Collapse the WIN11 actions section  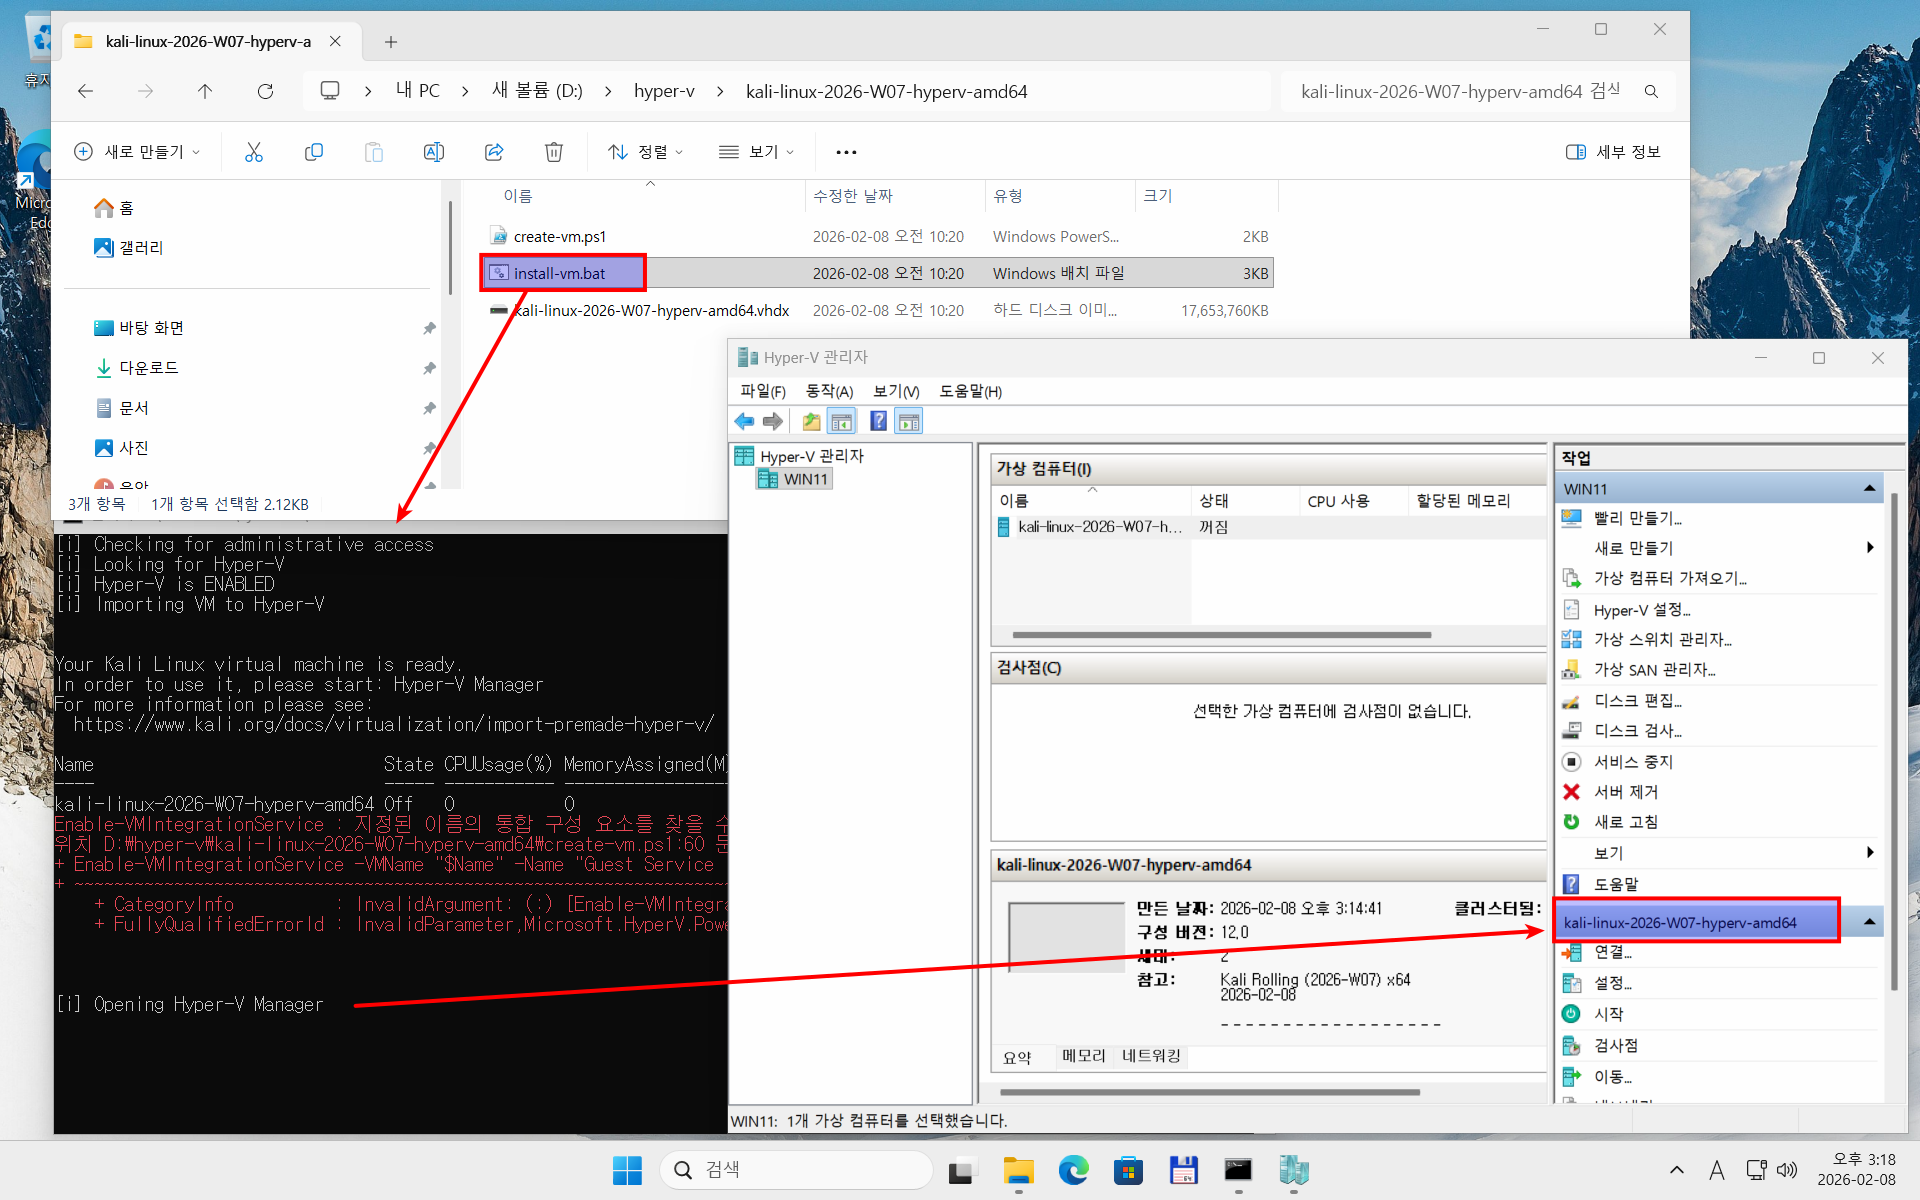[x=1869, y=488]
